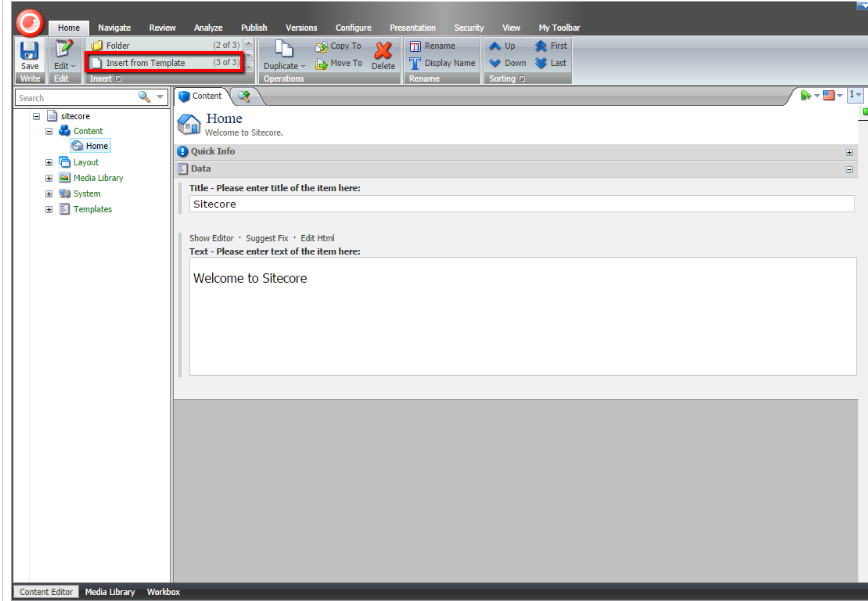
Task: Rename the selected item
Action: tap(432, 46)
